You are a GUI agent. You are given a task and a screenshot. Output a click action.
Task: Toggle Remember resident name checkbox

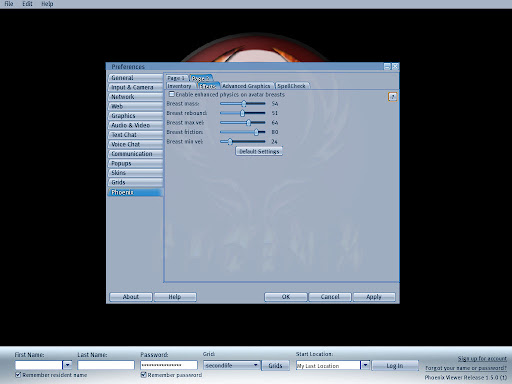[x=18, y=375]
